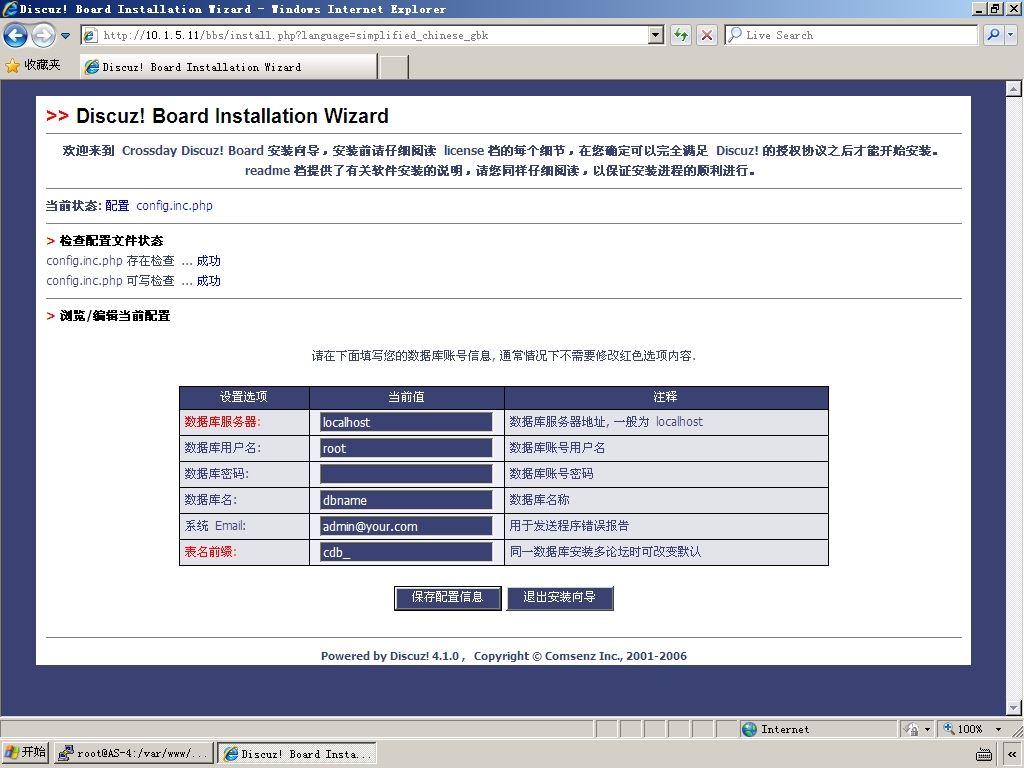The width and height of the screenshot is (1024, 768).
Task: Click the Comsenz Inc. footer link
Action: 583,656
